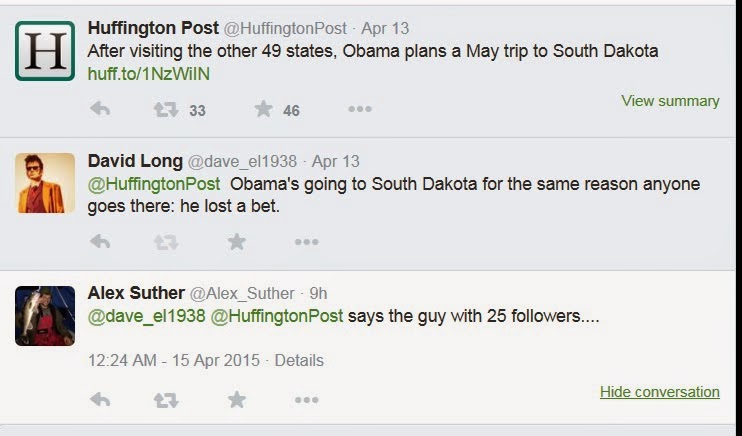Favorite Alex Suther's tweet
742x436 pixels.
237,400
